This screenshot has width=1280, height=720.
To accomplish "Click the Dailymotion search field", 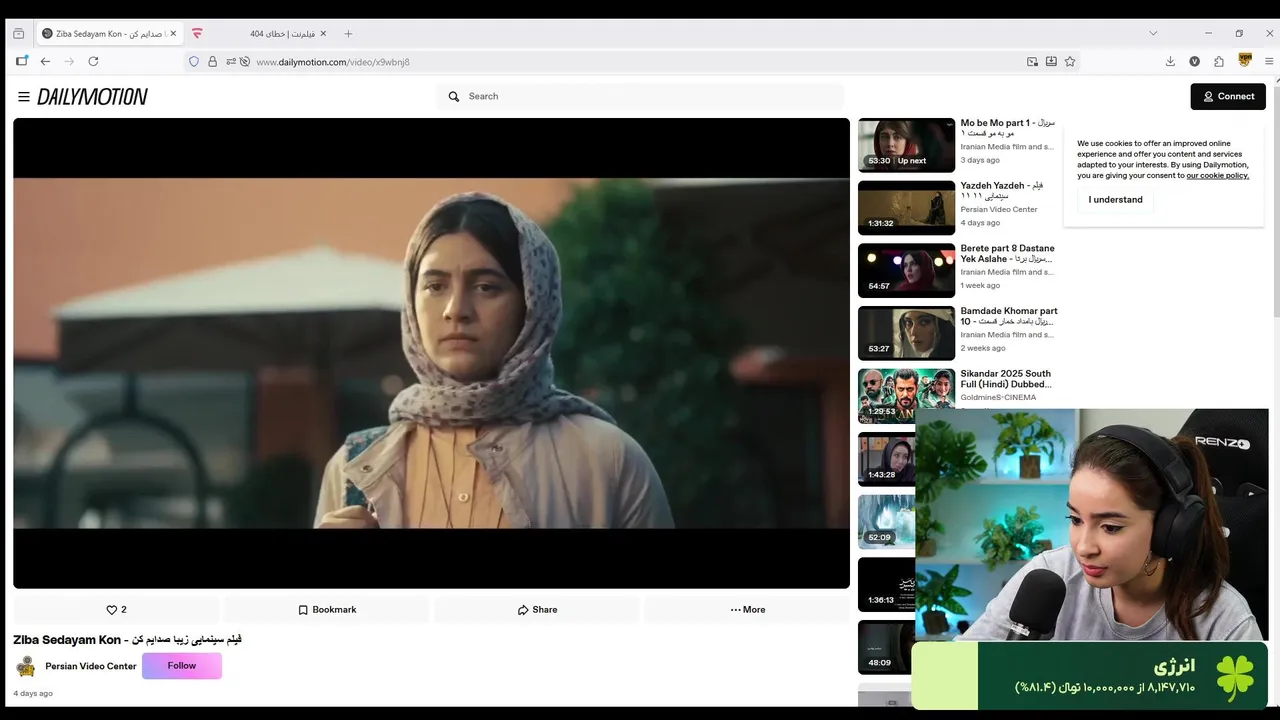I will click(640, 97).
